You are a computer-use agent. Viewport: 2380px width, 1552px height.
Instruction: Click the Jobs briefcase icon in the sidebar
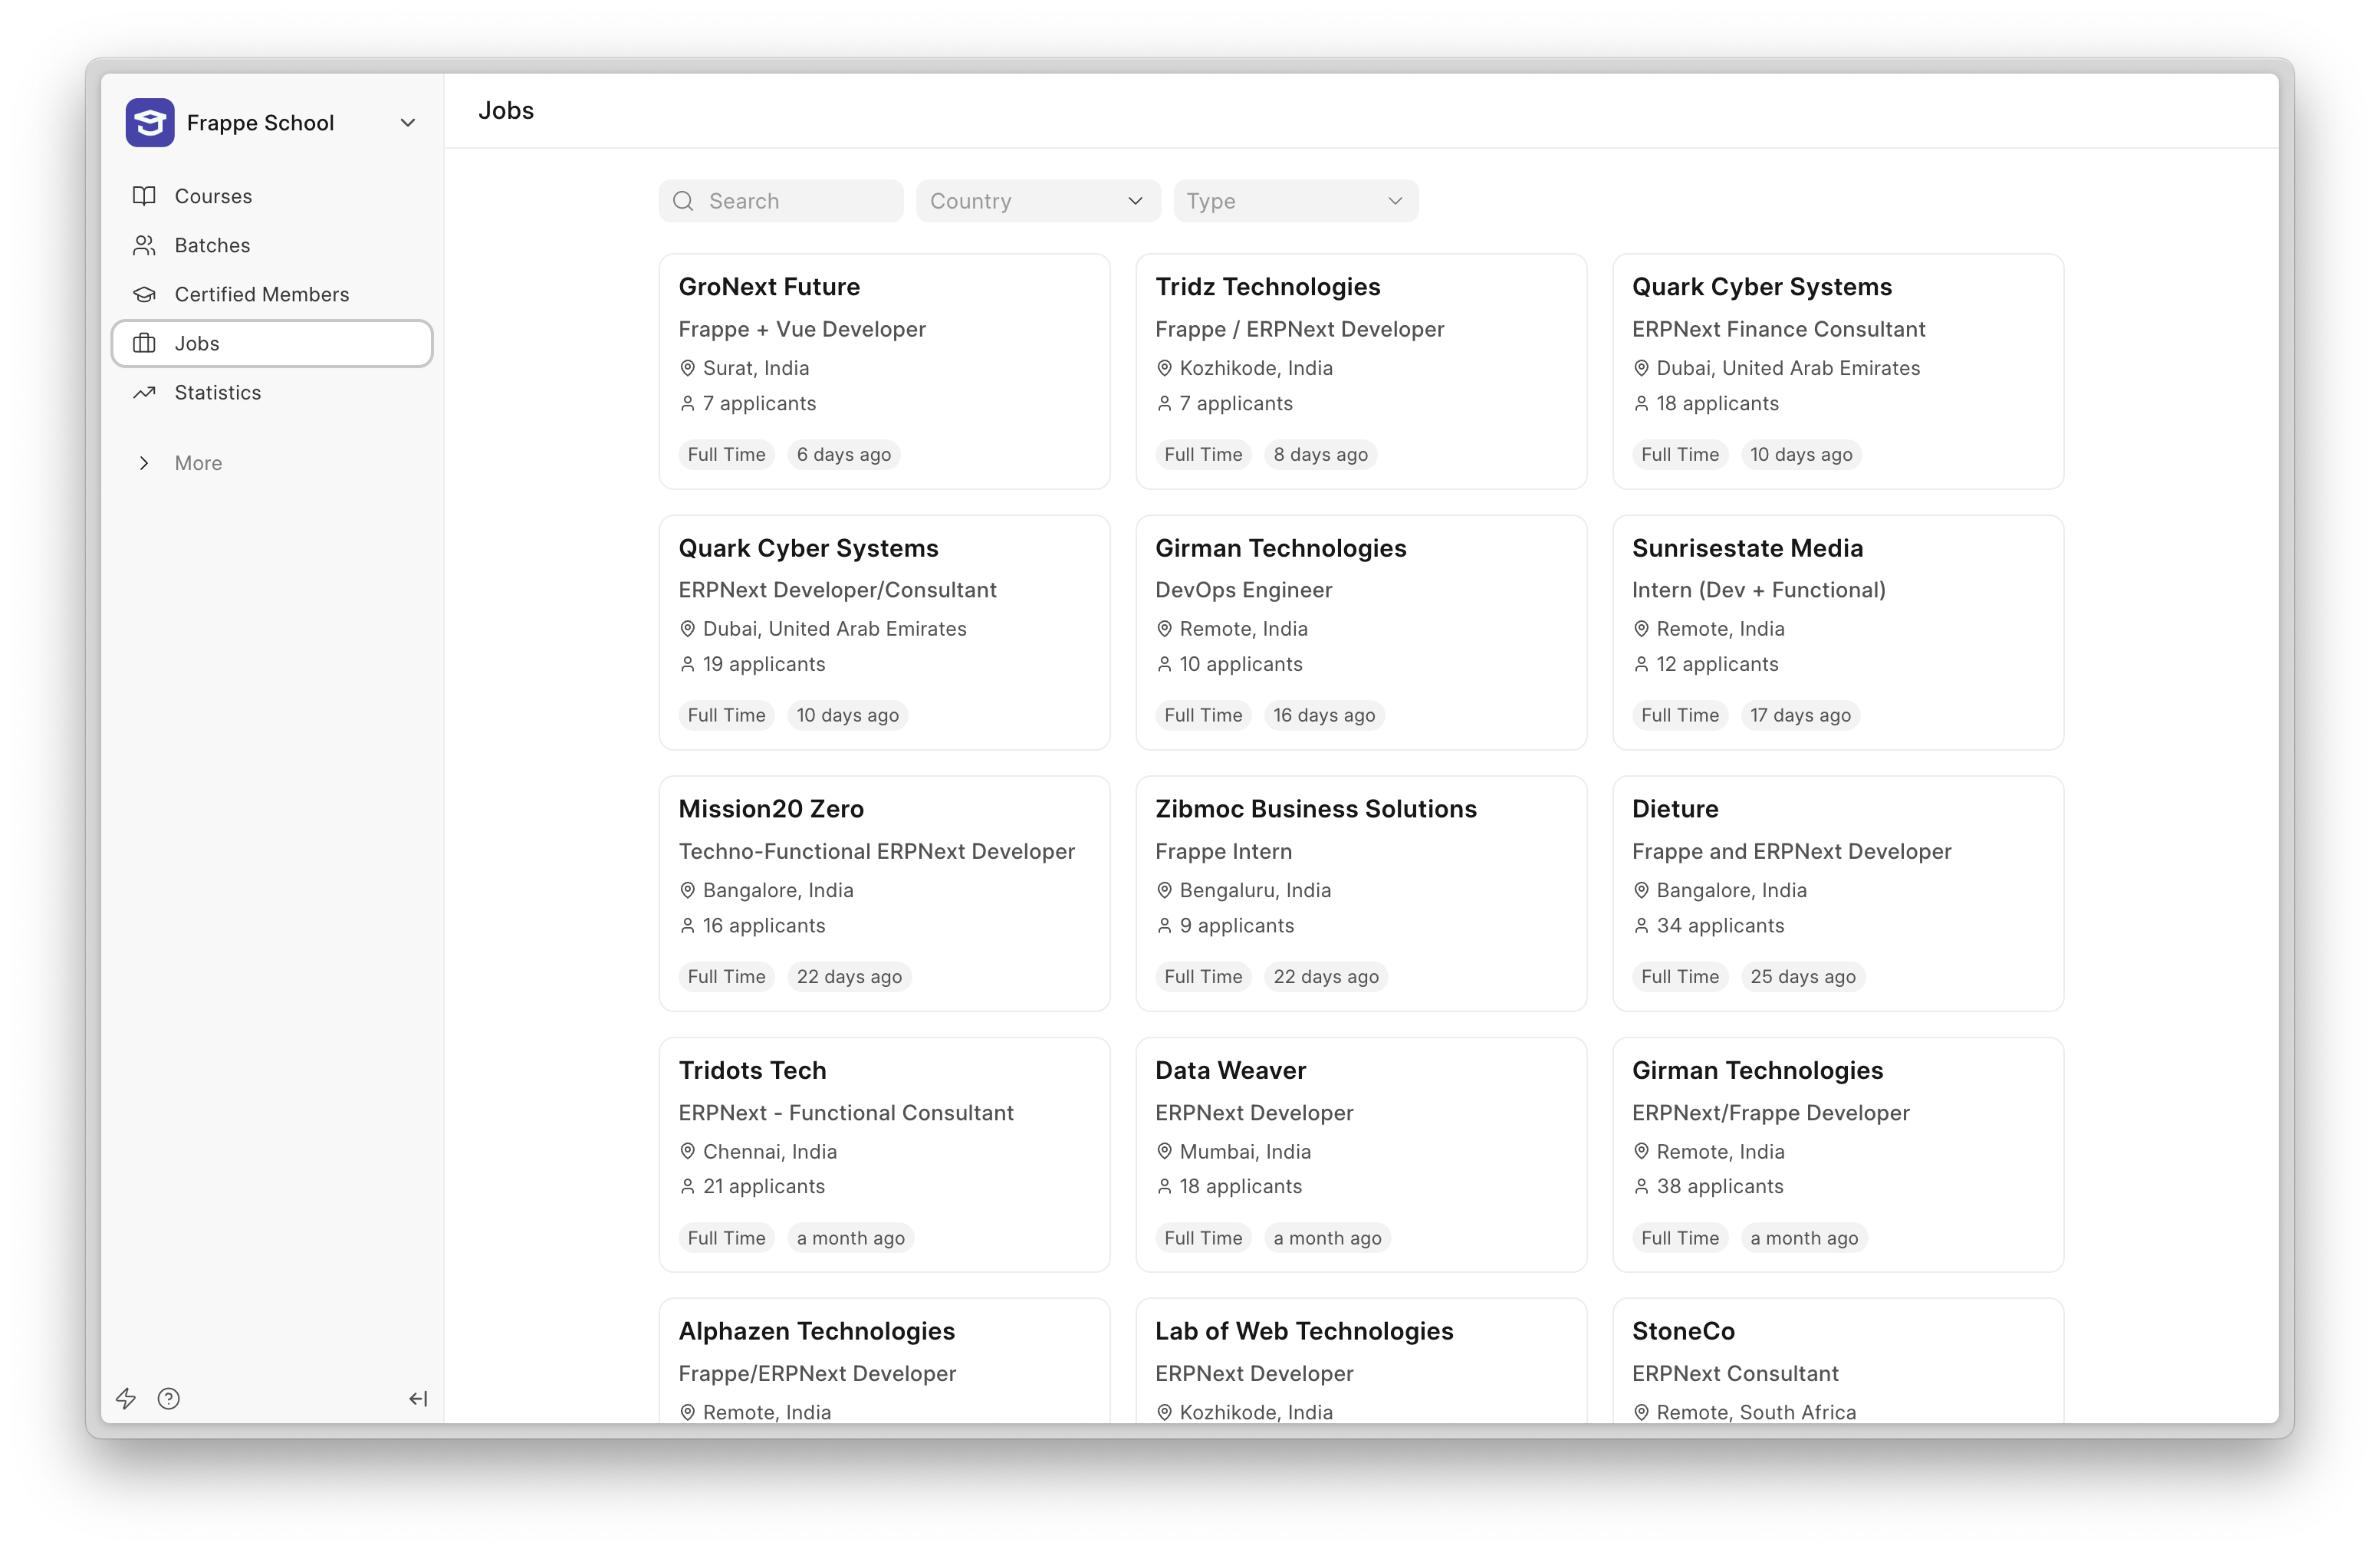pos(145,343)
